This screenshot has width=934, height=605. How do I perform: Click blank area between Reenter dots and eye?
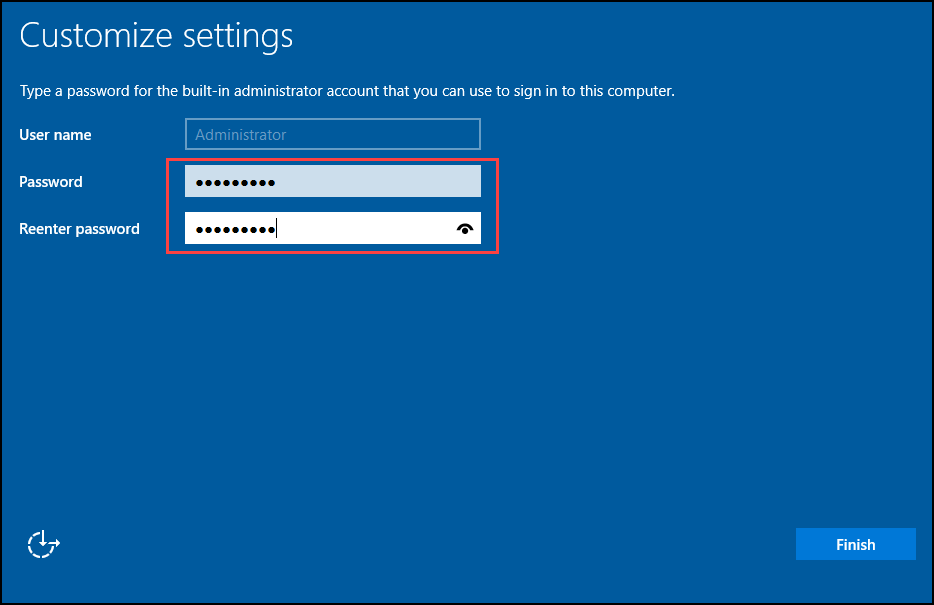click(365, 228)
